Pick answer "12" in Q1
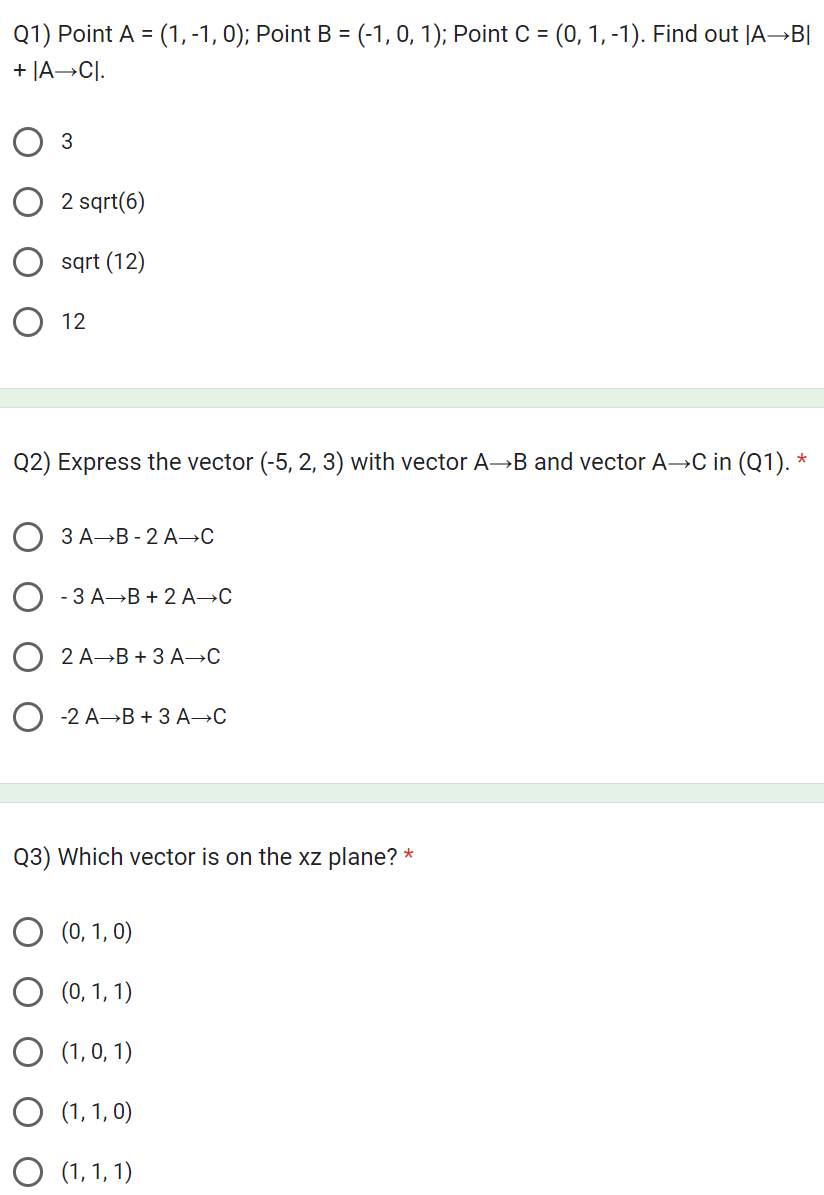 pyautogui.click(x=28, y=321)
